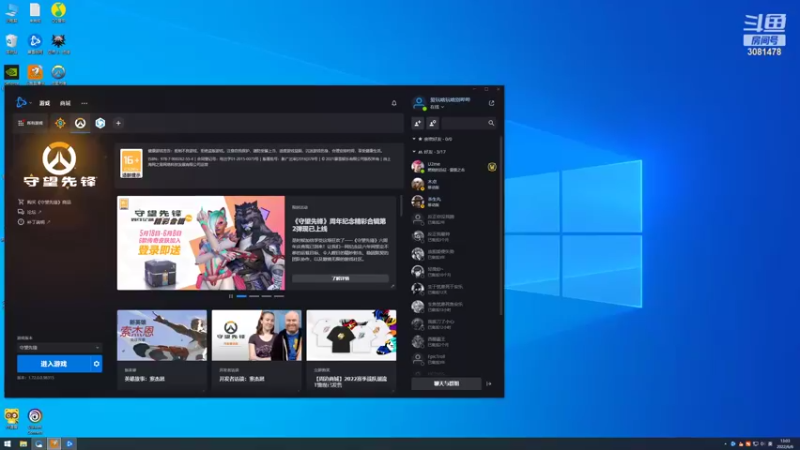This screenshot has height=450, width=800.
Task: Pop out the friends panel
Action: 491,103
